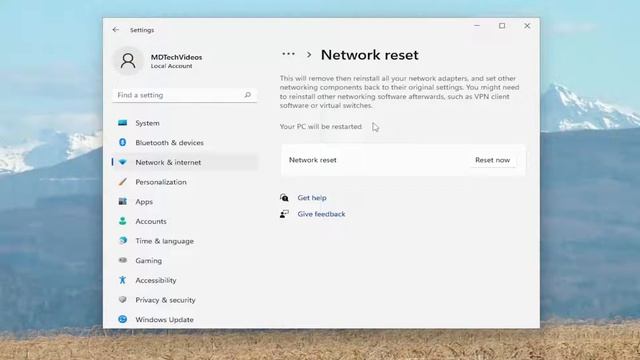The height and width of the screenshot is (360, 640).
Task: Go to Personalization settings
Action: click(x=185, y=182)
